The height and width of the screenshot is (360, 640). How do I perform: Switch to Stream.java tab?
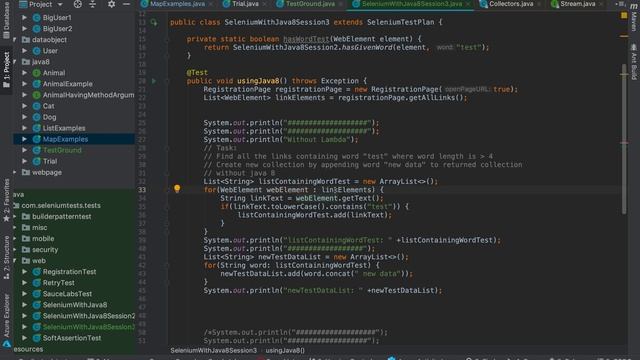coord(578,4)
